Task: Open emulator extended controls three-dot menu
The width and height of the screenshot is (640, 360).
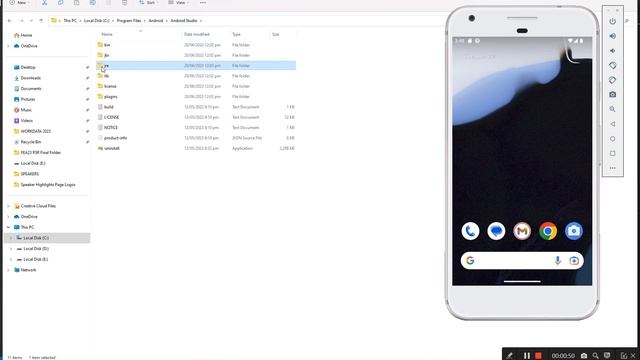Action: (613, 168)
